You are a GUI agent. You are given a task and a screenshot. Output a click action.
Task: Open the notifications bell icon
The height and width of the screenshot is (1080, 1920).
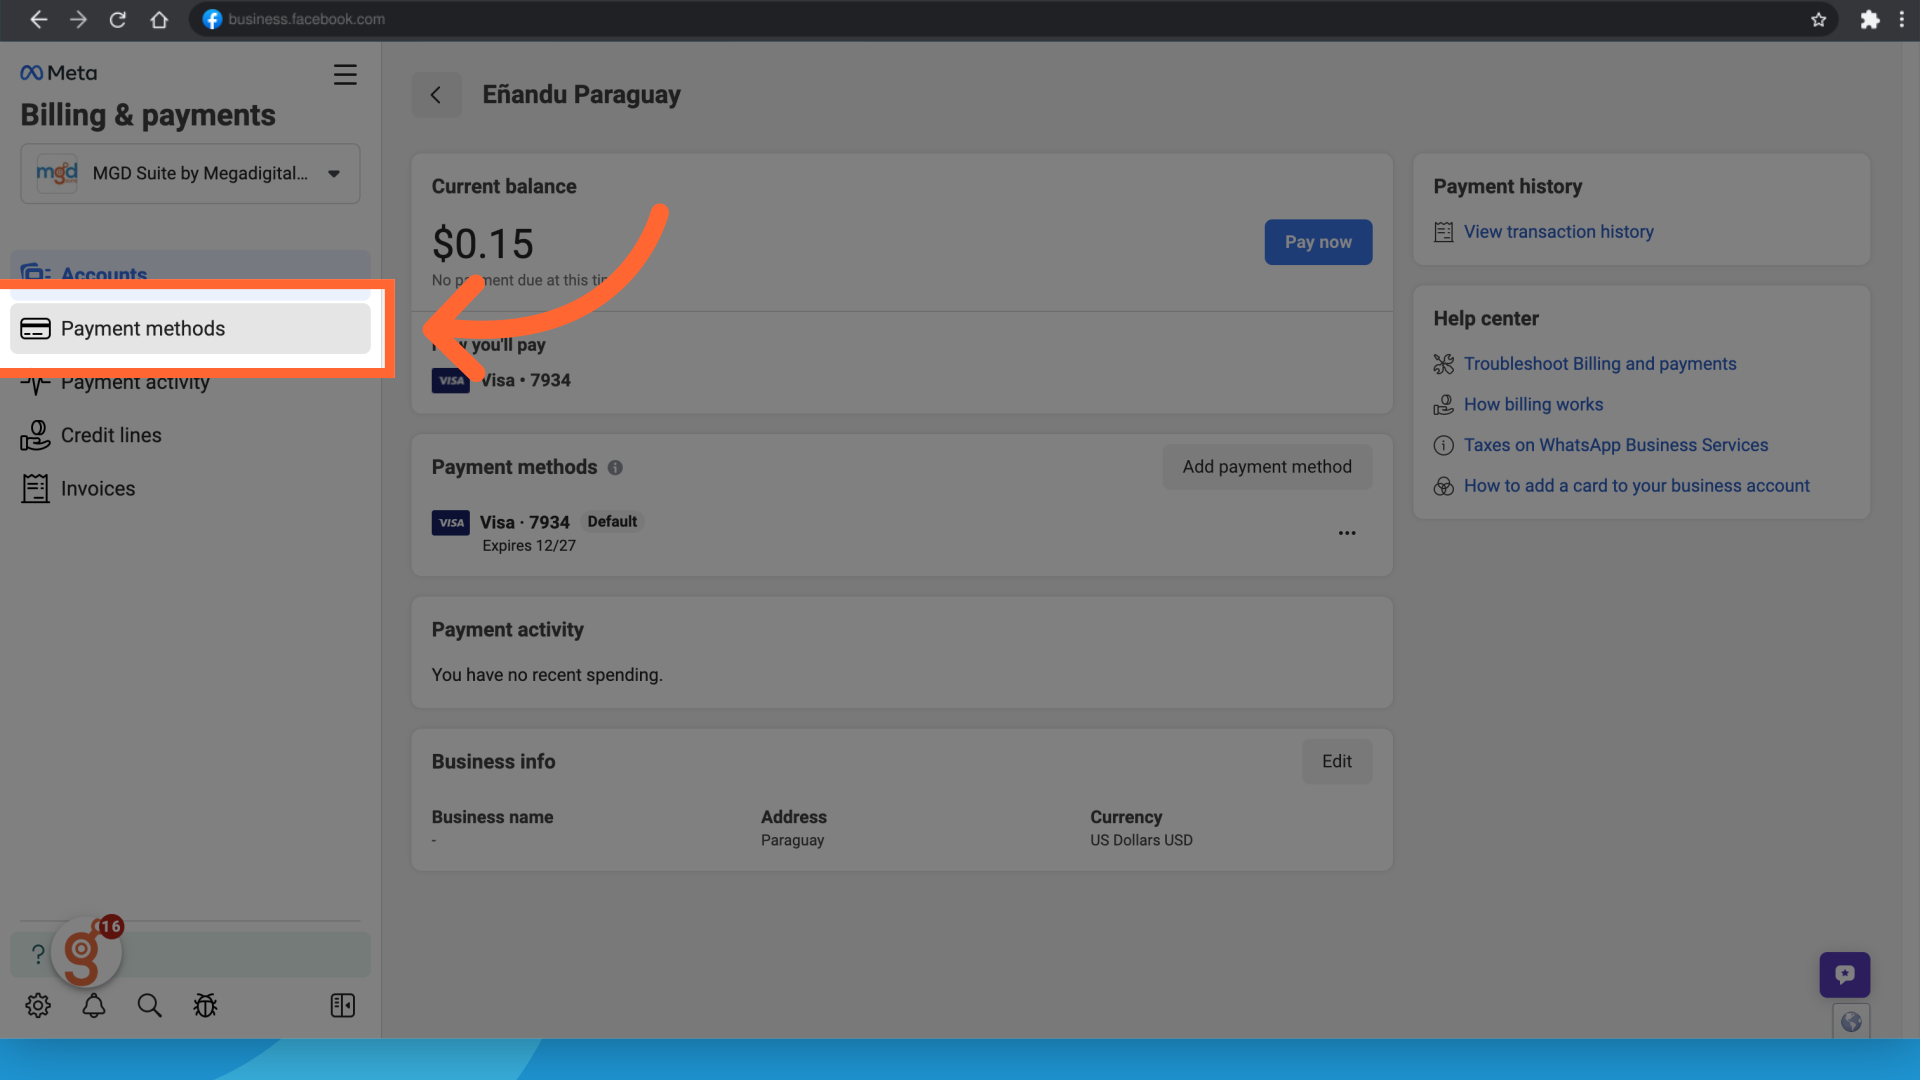[94, 1005]
